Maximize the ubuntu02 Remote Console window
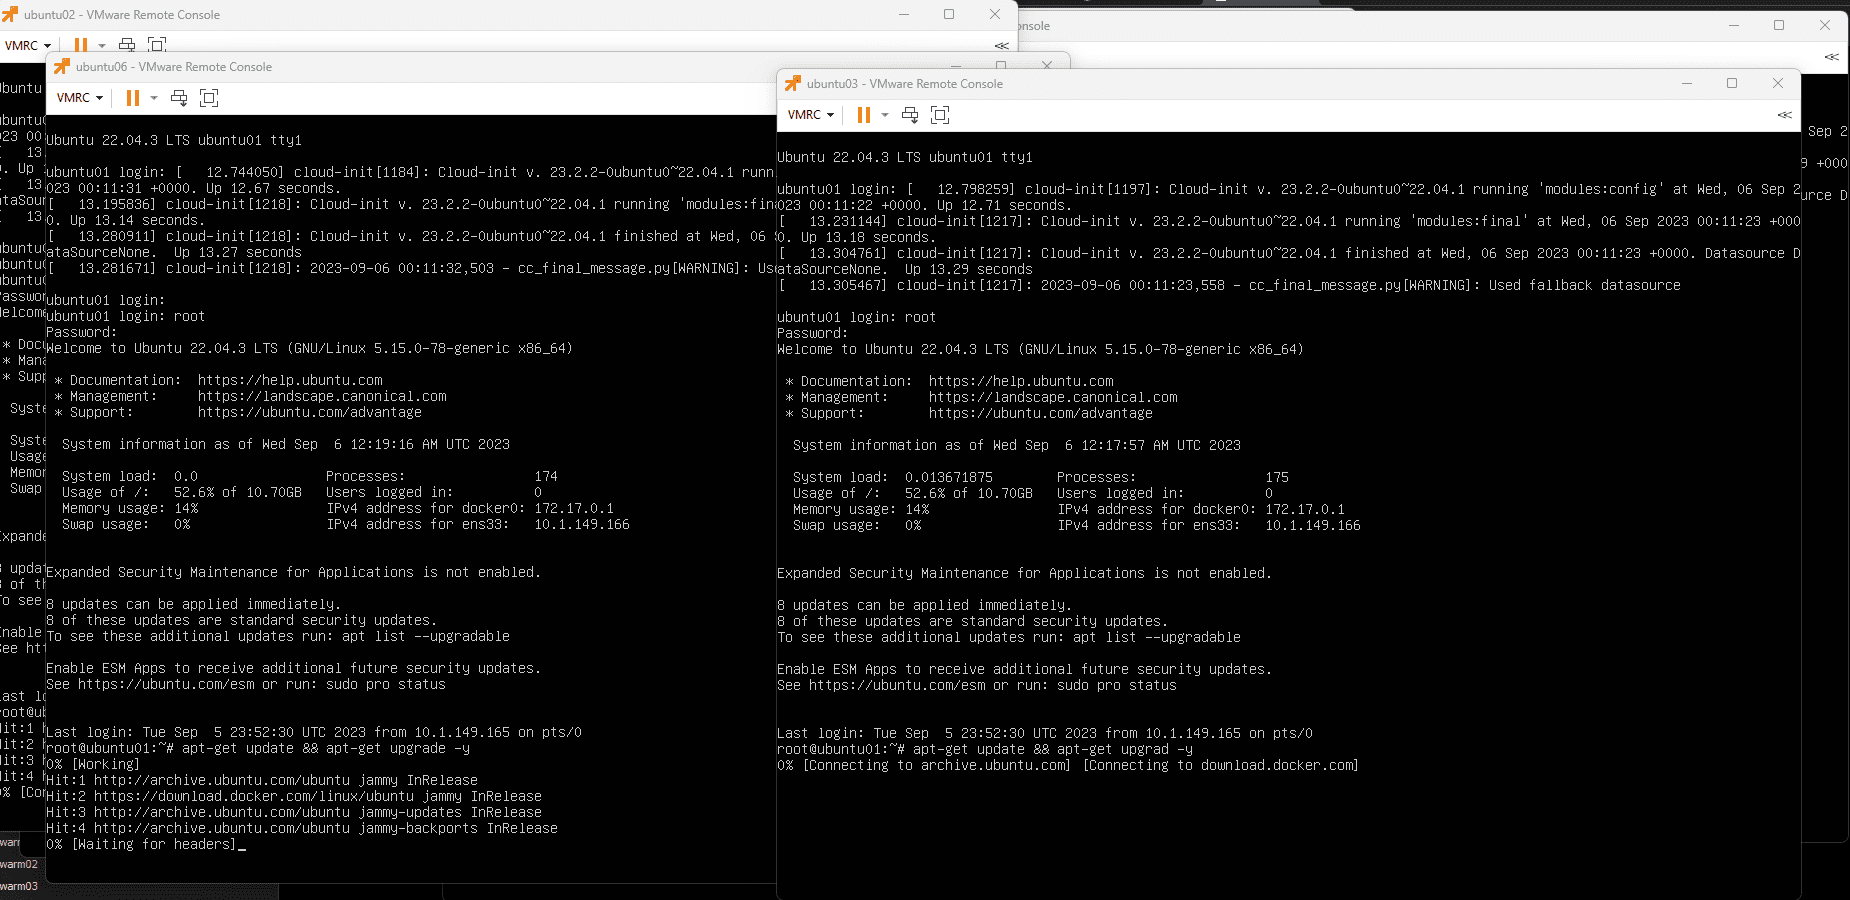The width and height of the screenshot is (1850, 900). tap(949, 14)
